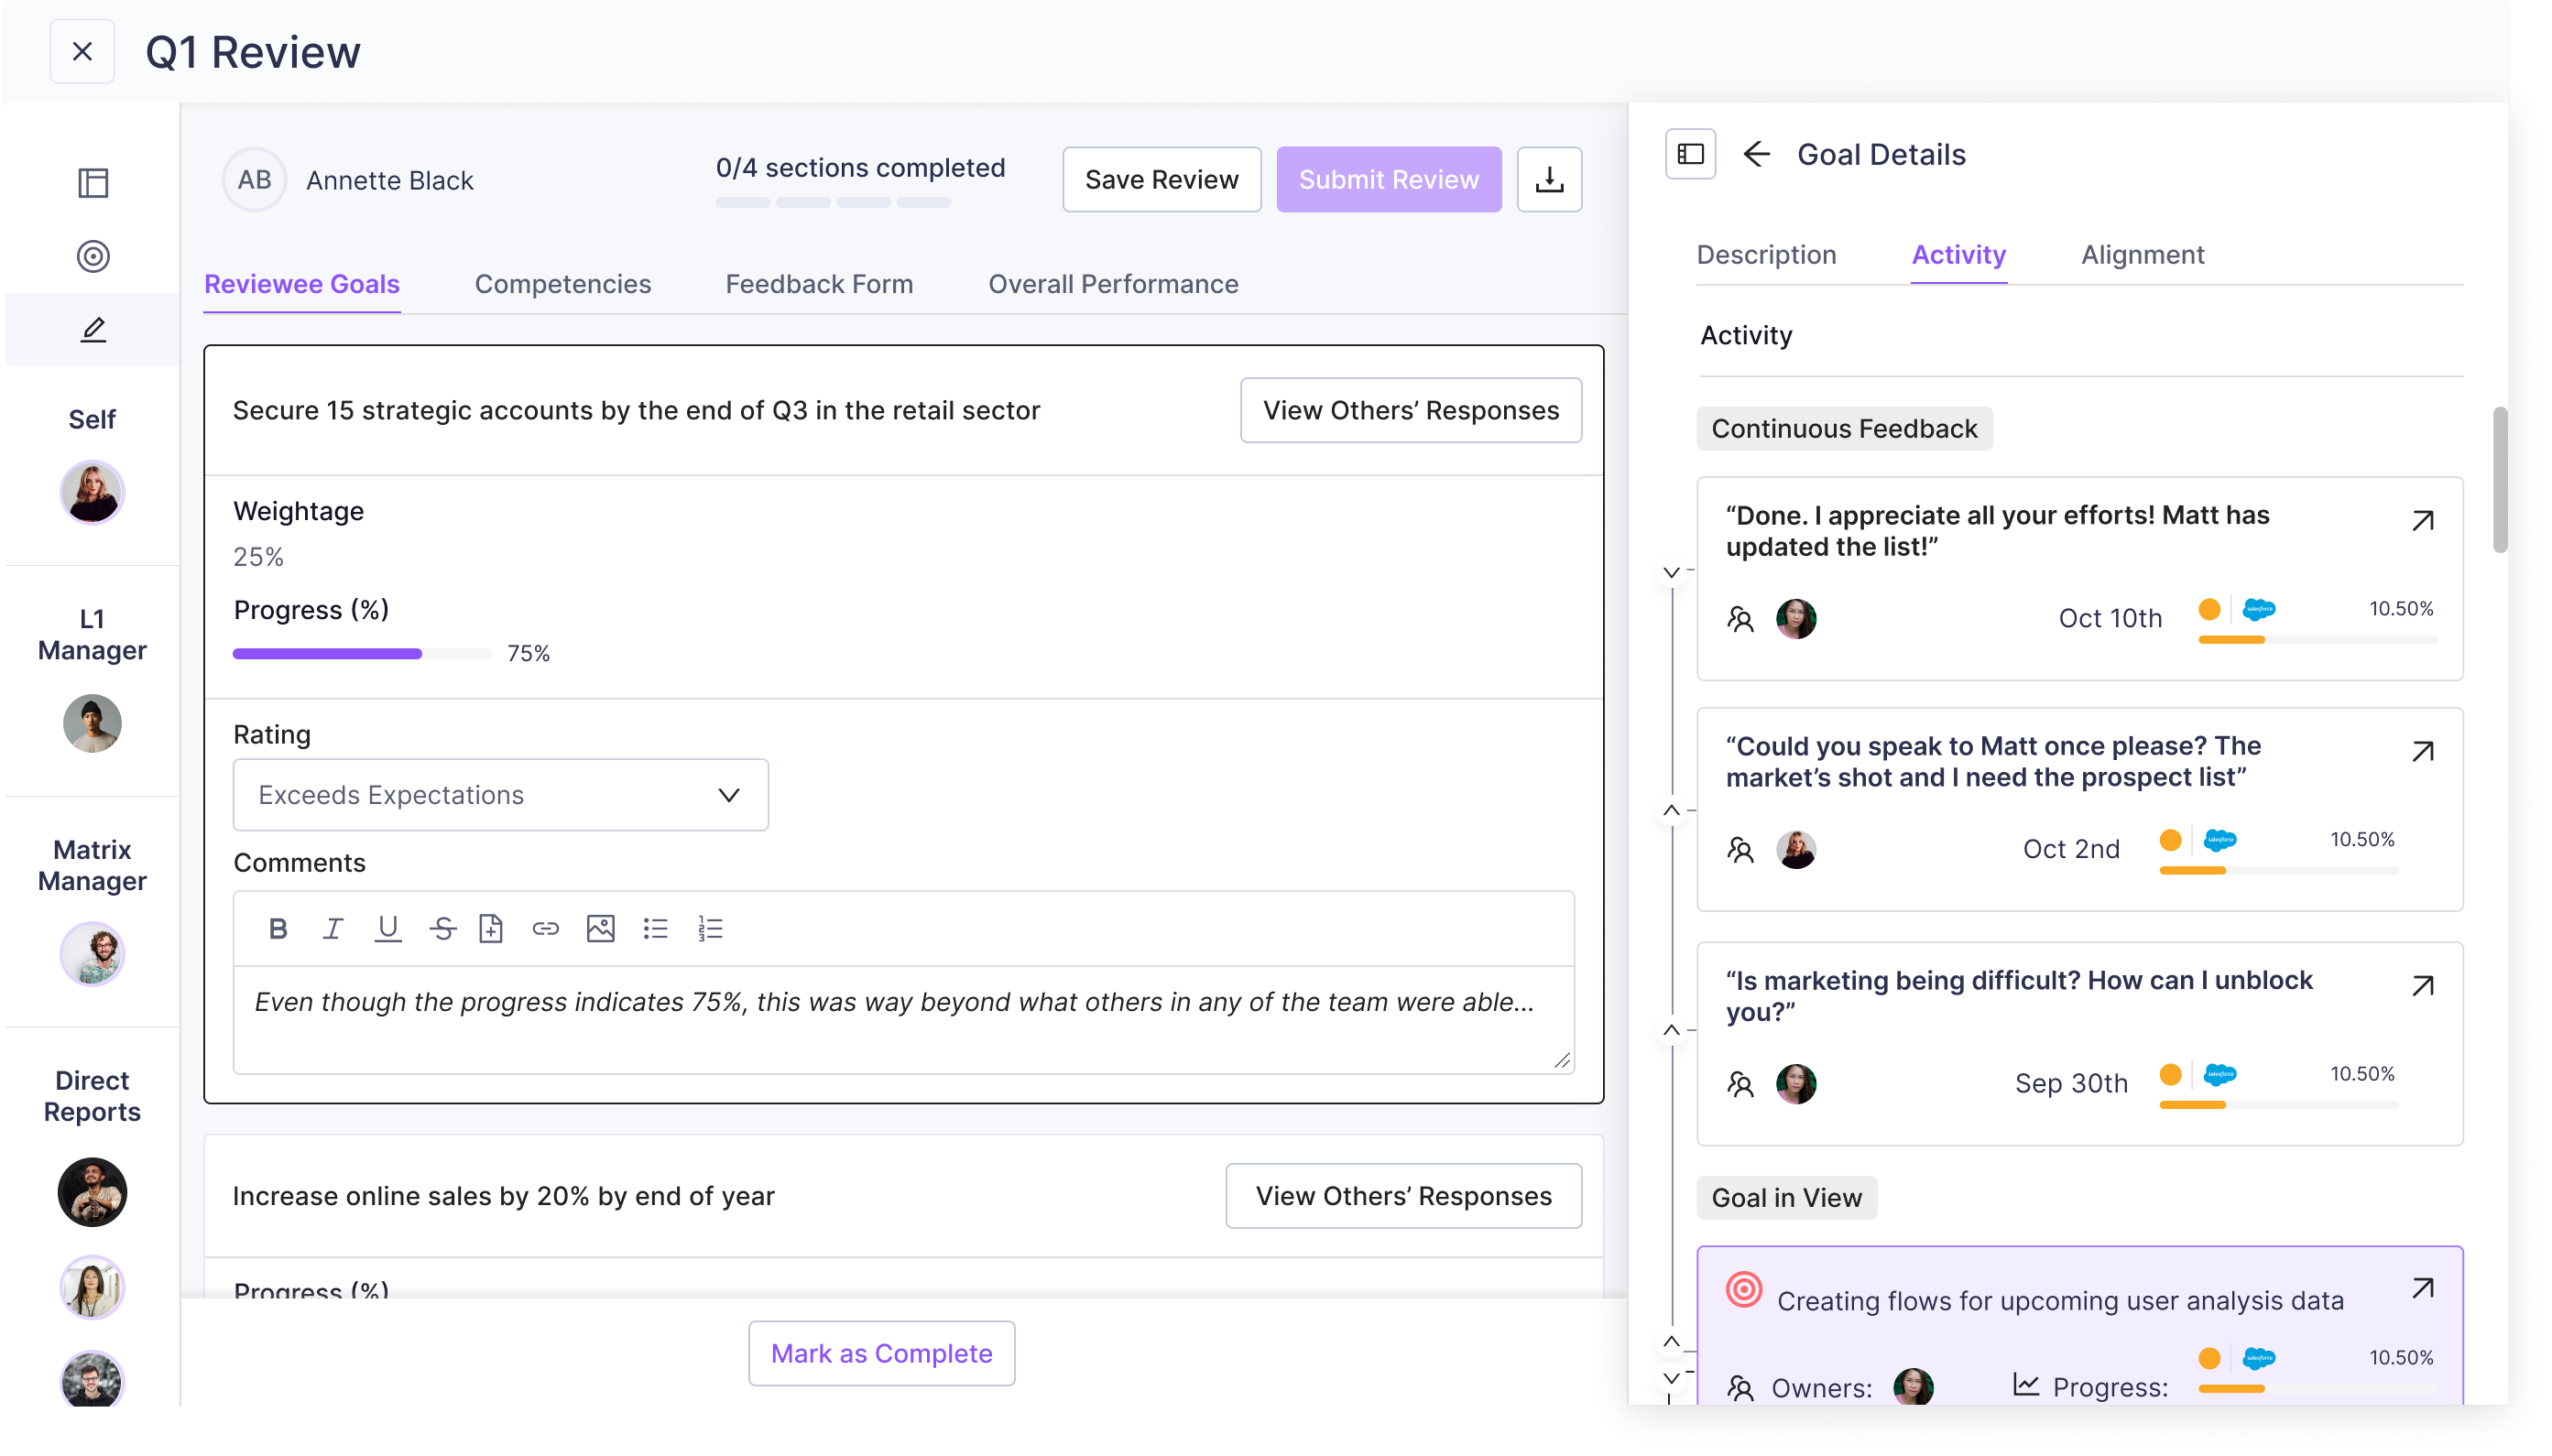Open the Exceeds Expectations rating dropdown

pyautogui.click(x=500, y=795)
